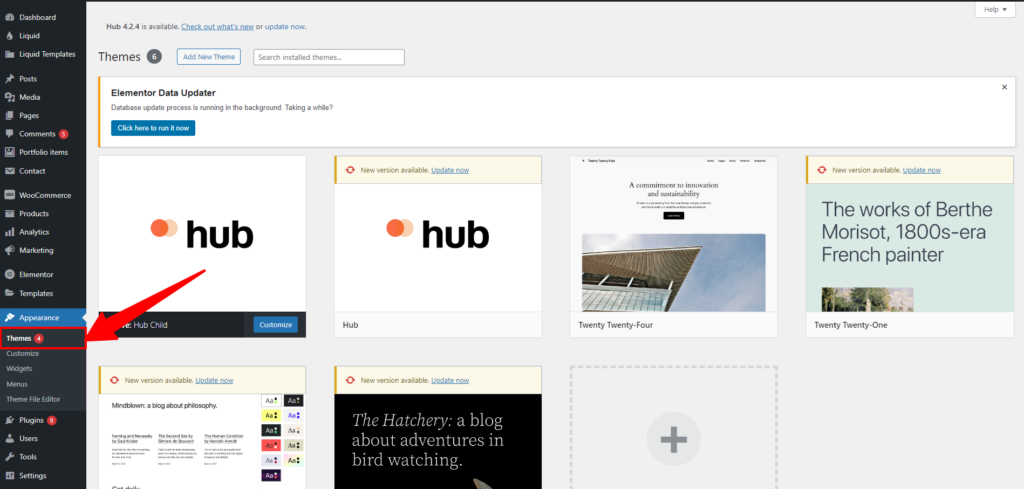Image resolution: width=1024 pixels, height=489 pixels.
Task: Click the Comments speech bubble icon
Action: [9, 134]
